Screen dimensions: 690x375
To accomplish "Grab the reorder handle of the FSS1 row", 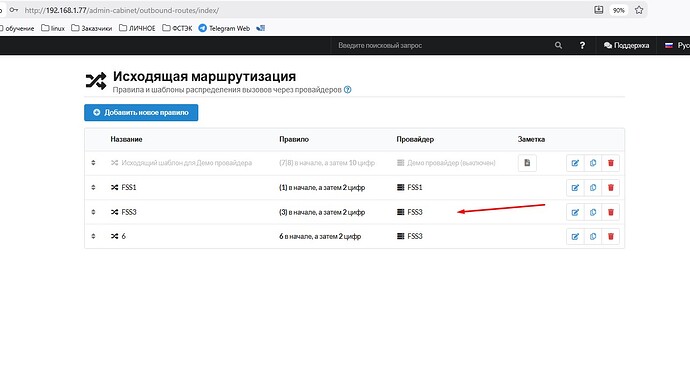I will pos(93,188).
